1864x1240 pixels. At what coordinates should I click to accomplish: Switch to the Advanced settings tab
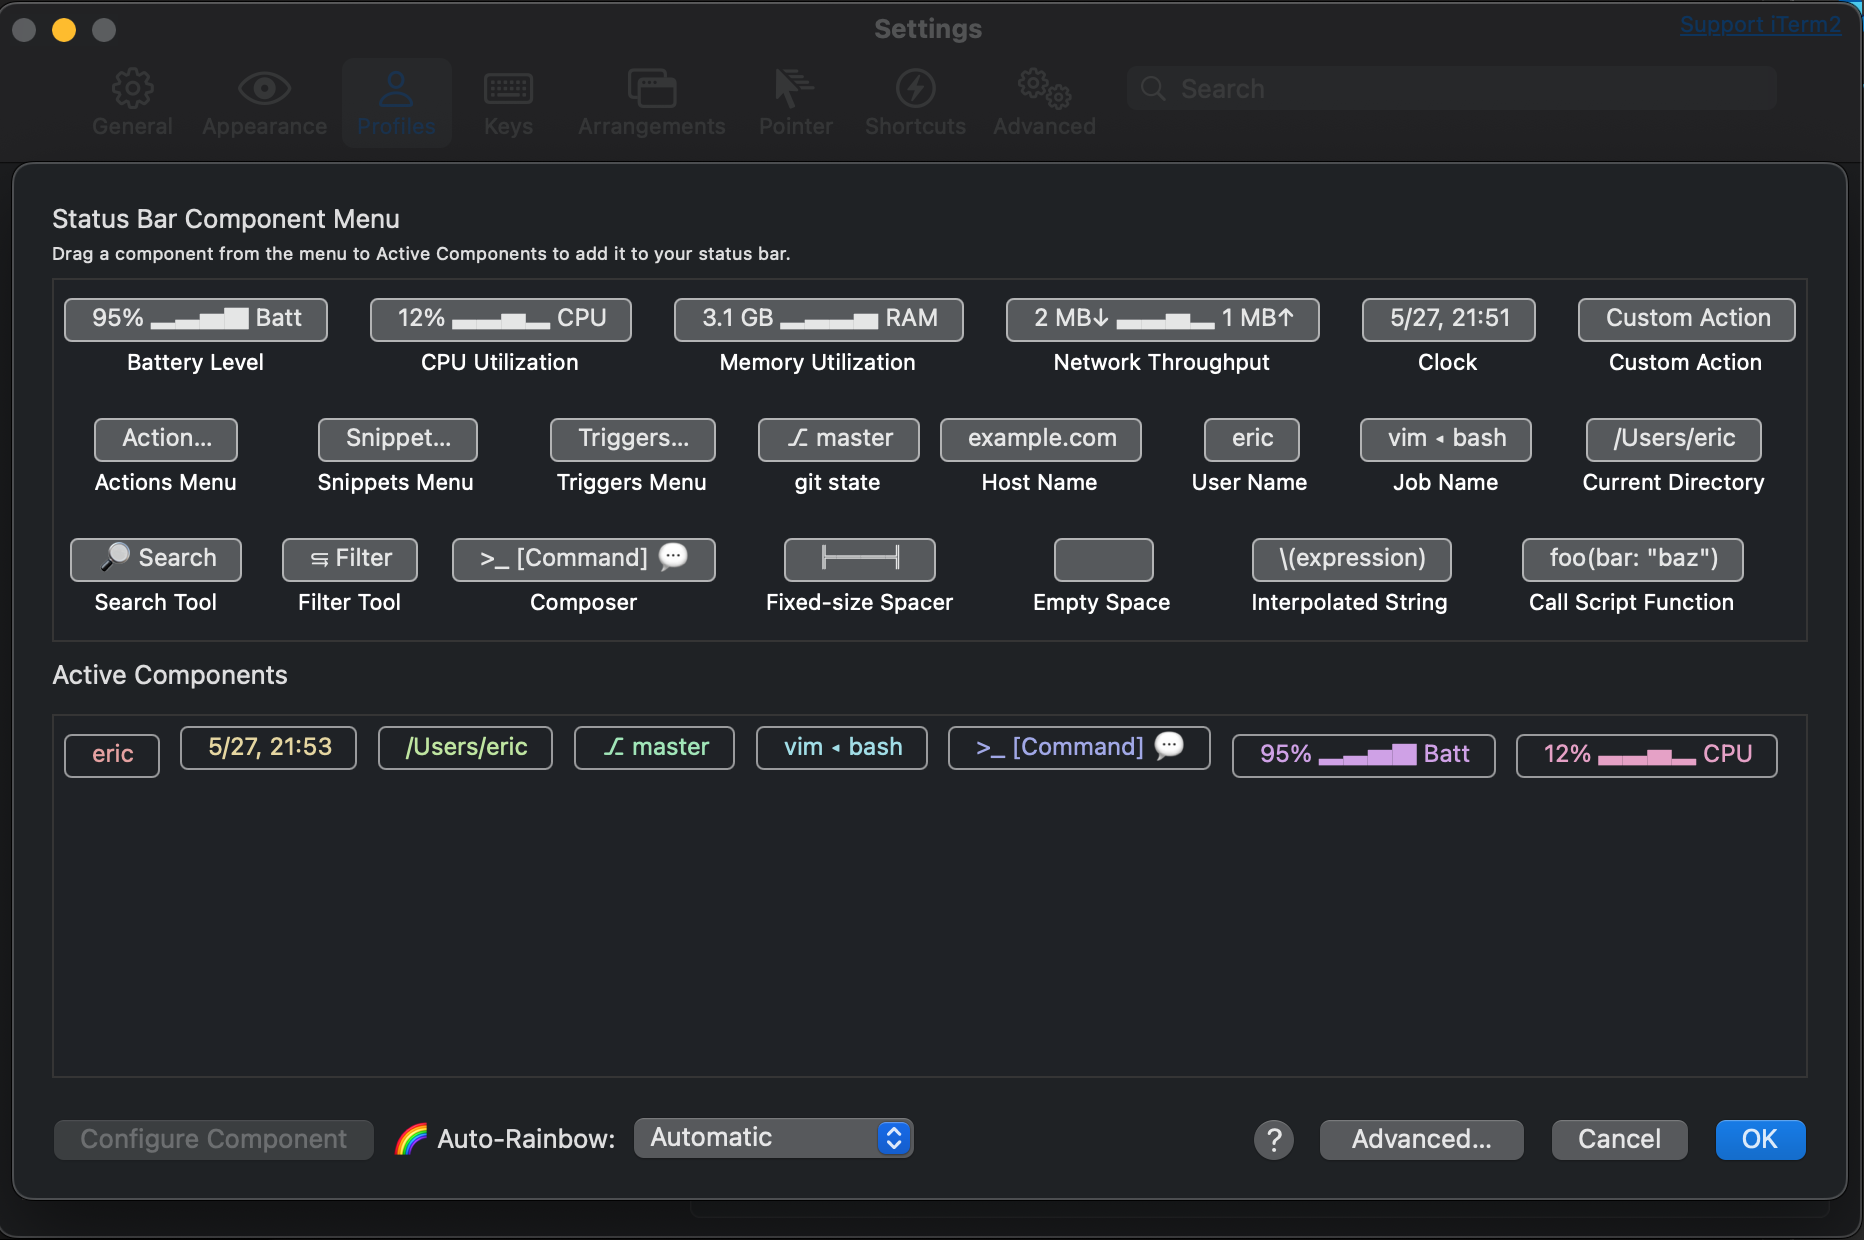pos(1044,103)
